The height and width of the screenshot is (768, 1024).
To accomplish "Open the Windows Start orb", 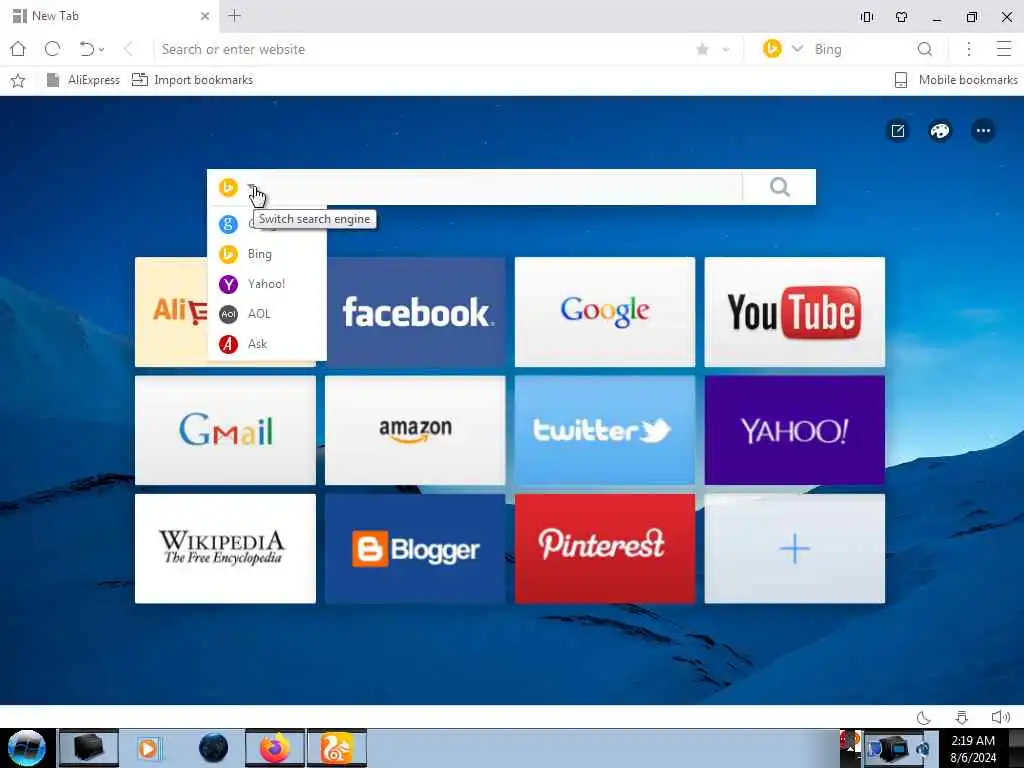I will pyautogui.click(x=27, y=748).
